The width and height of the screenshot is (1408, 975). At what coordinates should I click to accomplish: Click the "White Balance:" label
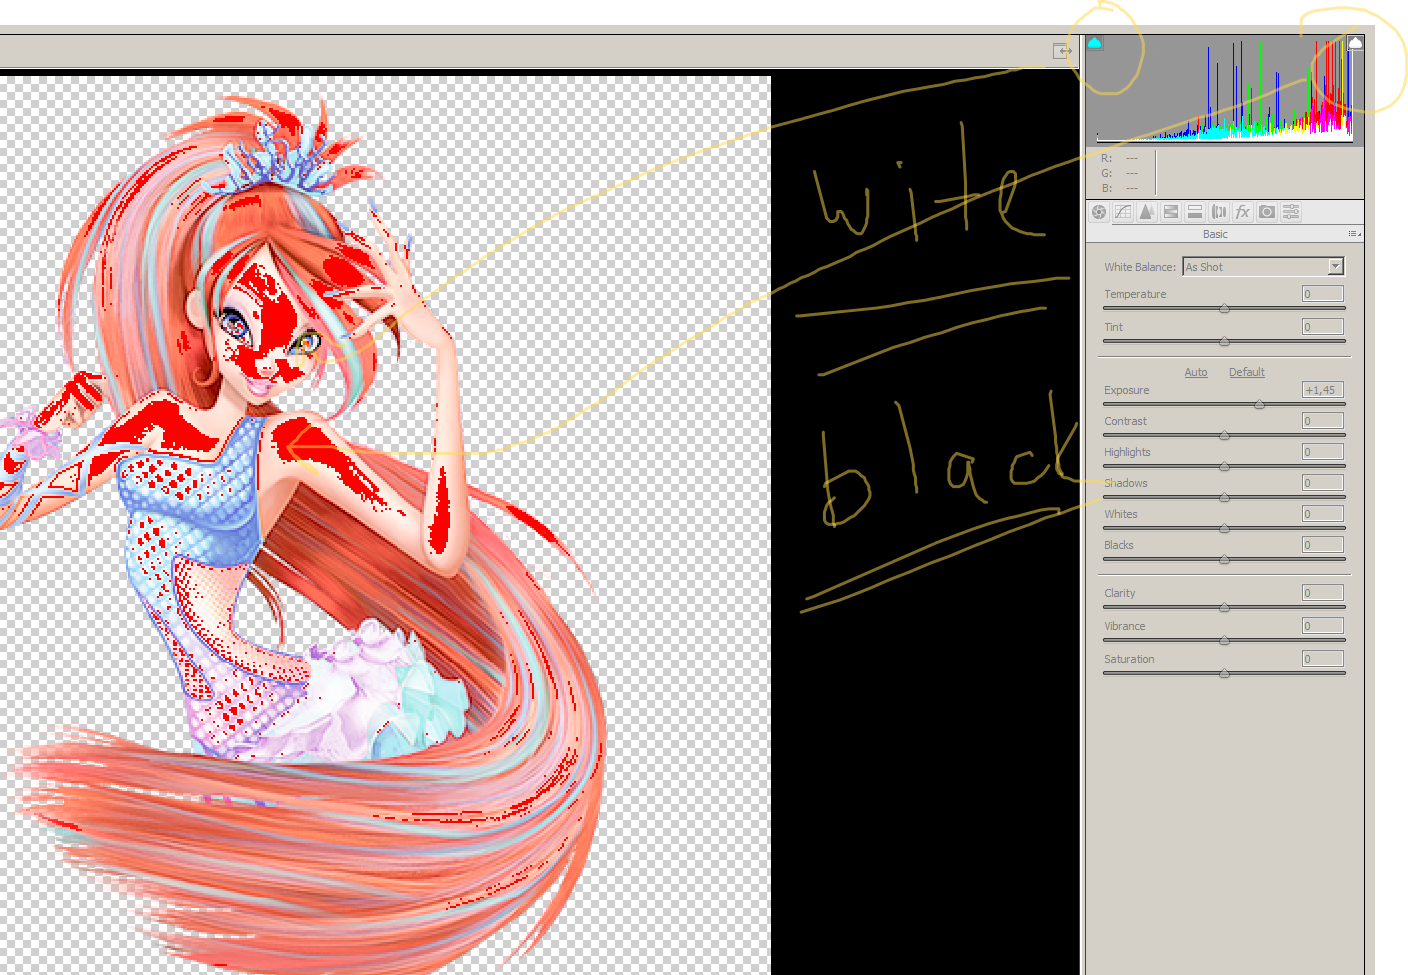[1140, 267]
